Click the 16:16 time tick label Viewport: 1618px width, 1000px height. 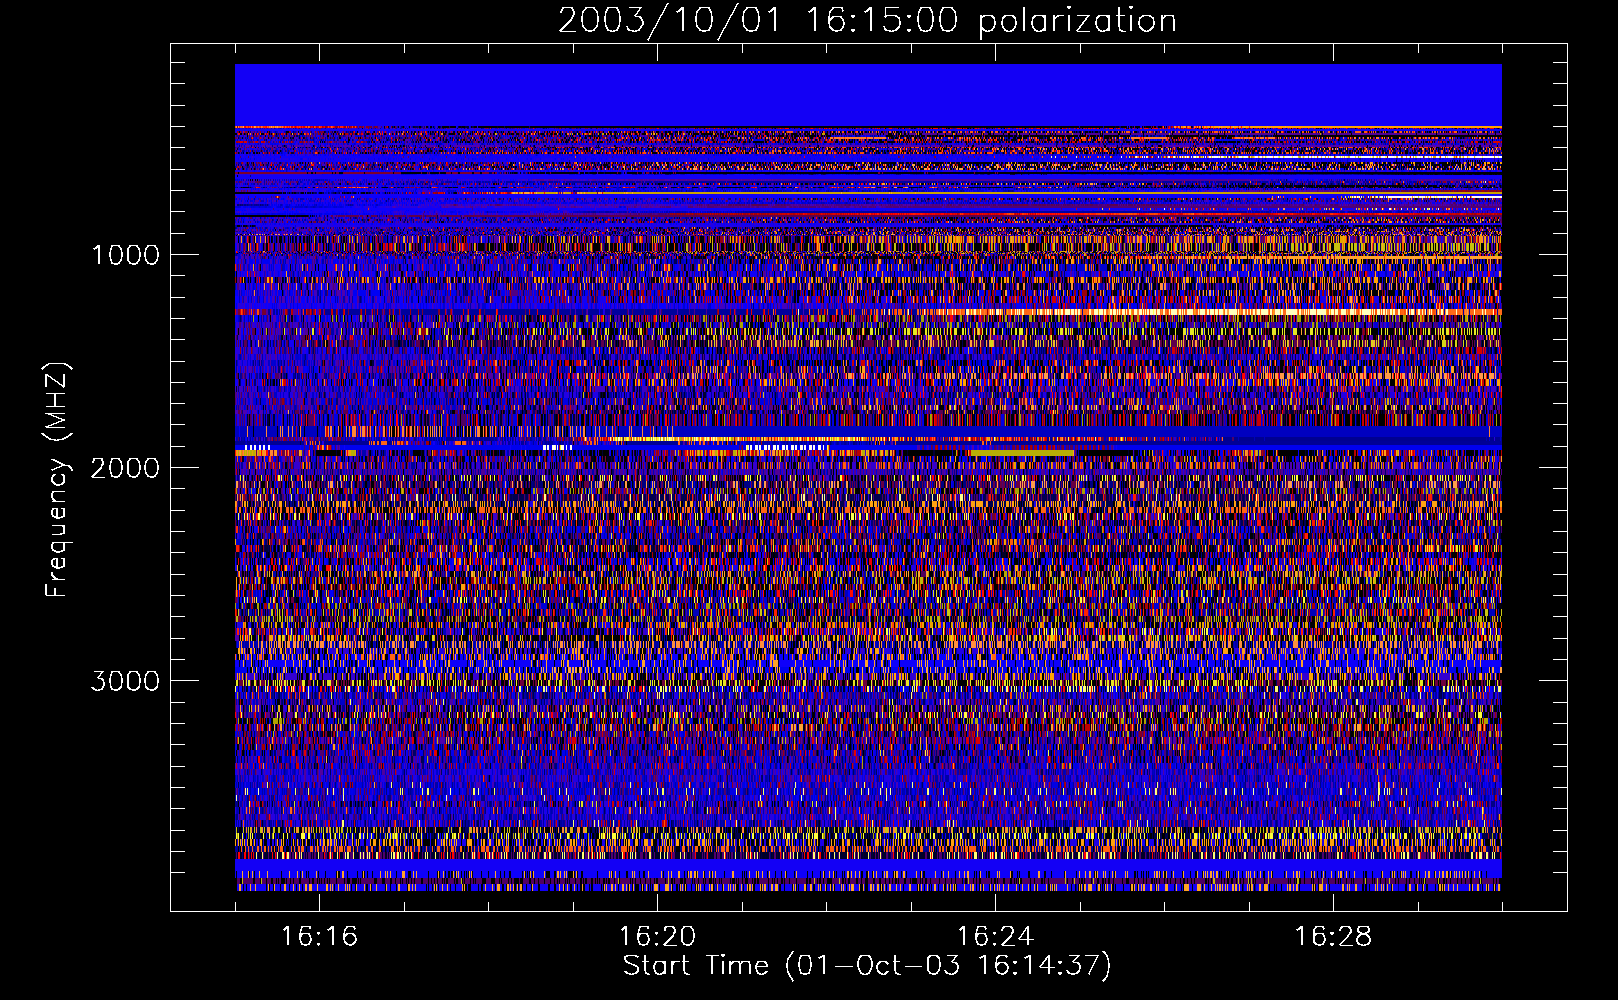pos(319,937)
